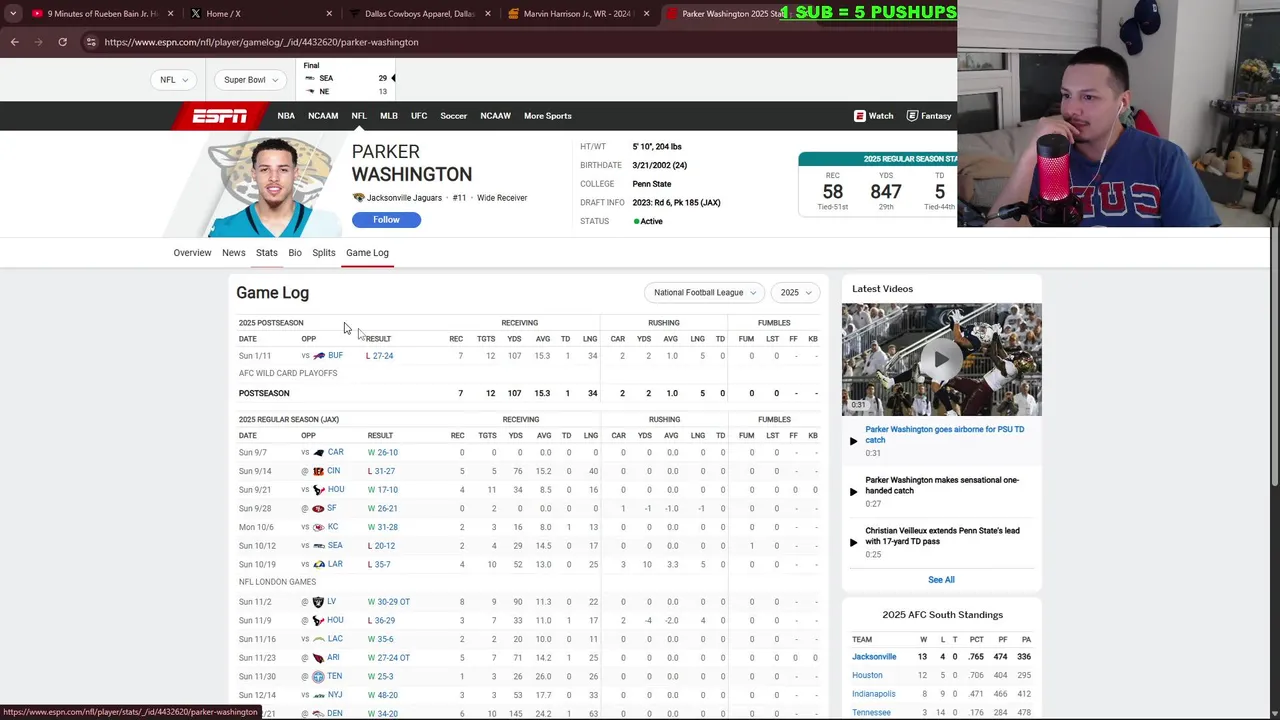
Task: Follow Parker Washington with the Follow button
Action: (x=386, y=220)
